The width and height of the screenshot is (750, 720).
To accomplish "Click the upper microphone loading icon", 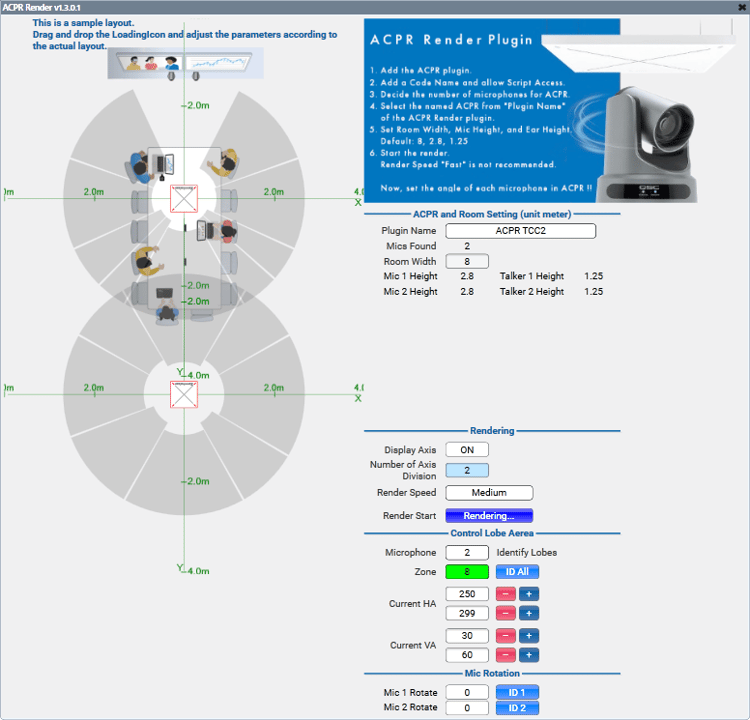I will [x=184, y=199].
